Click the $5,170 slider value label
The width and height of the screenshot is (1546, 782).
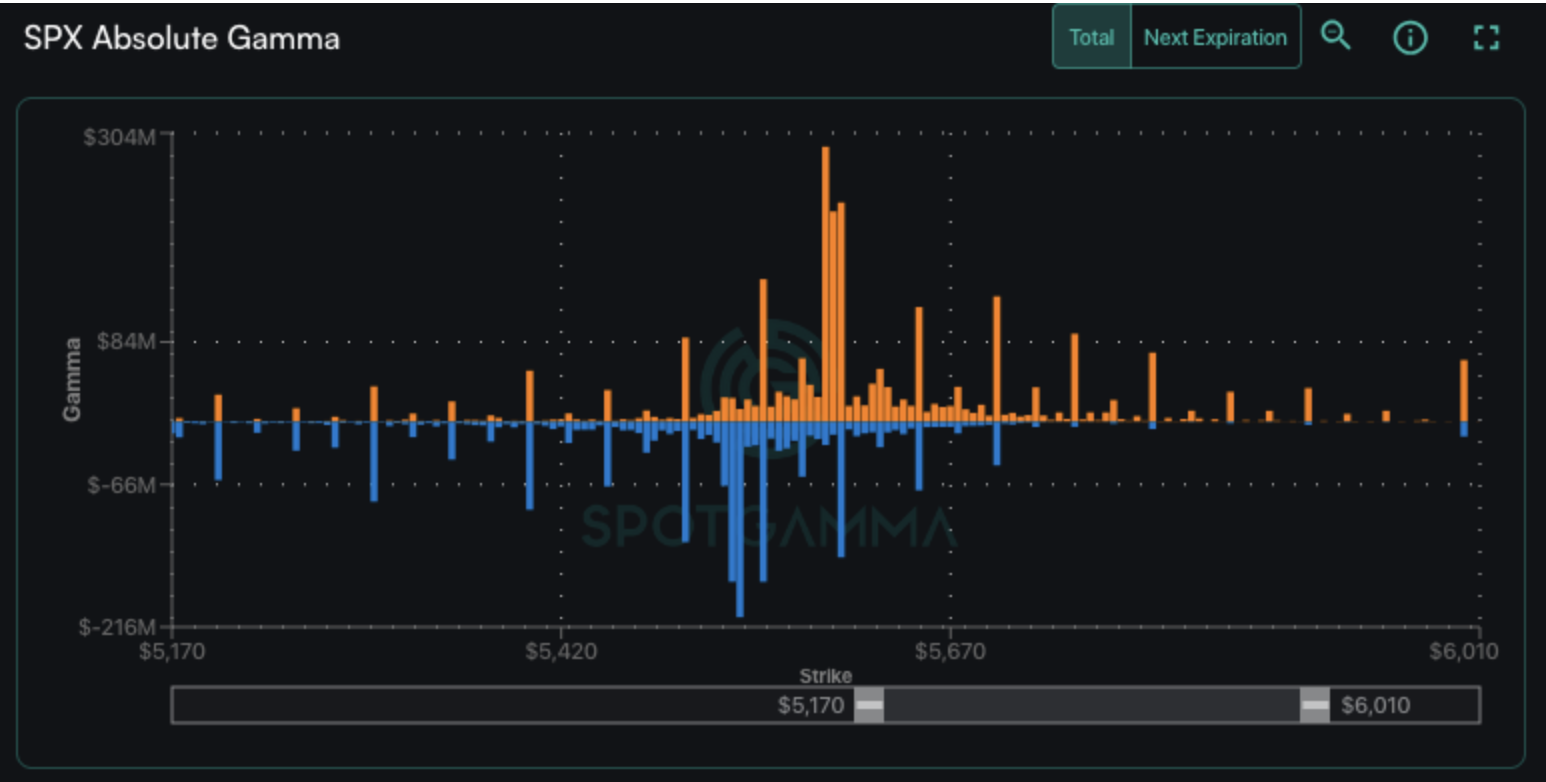[811, 706]
